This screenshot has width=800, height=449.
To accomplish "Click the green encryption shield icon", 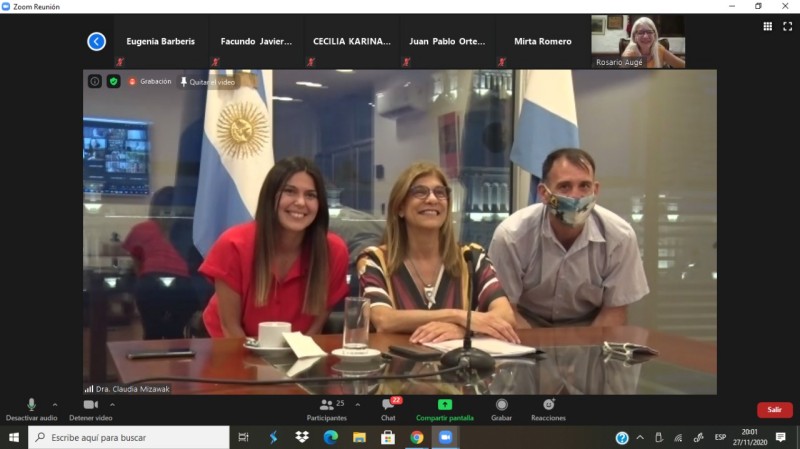I will click(x=113, y=81).
